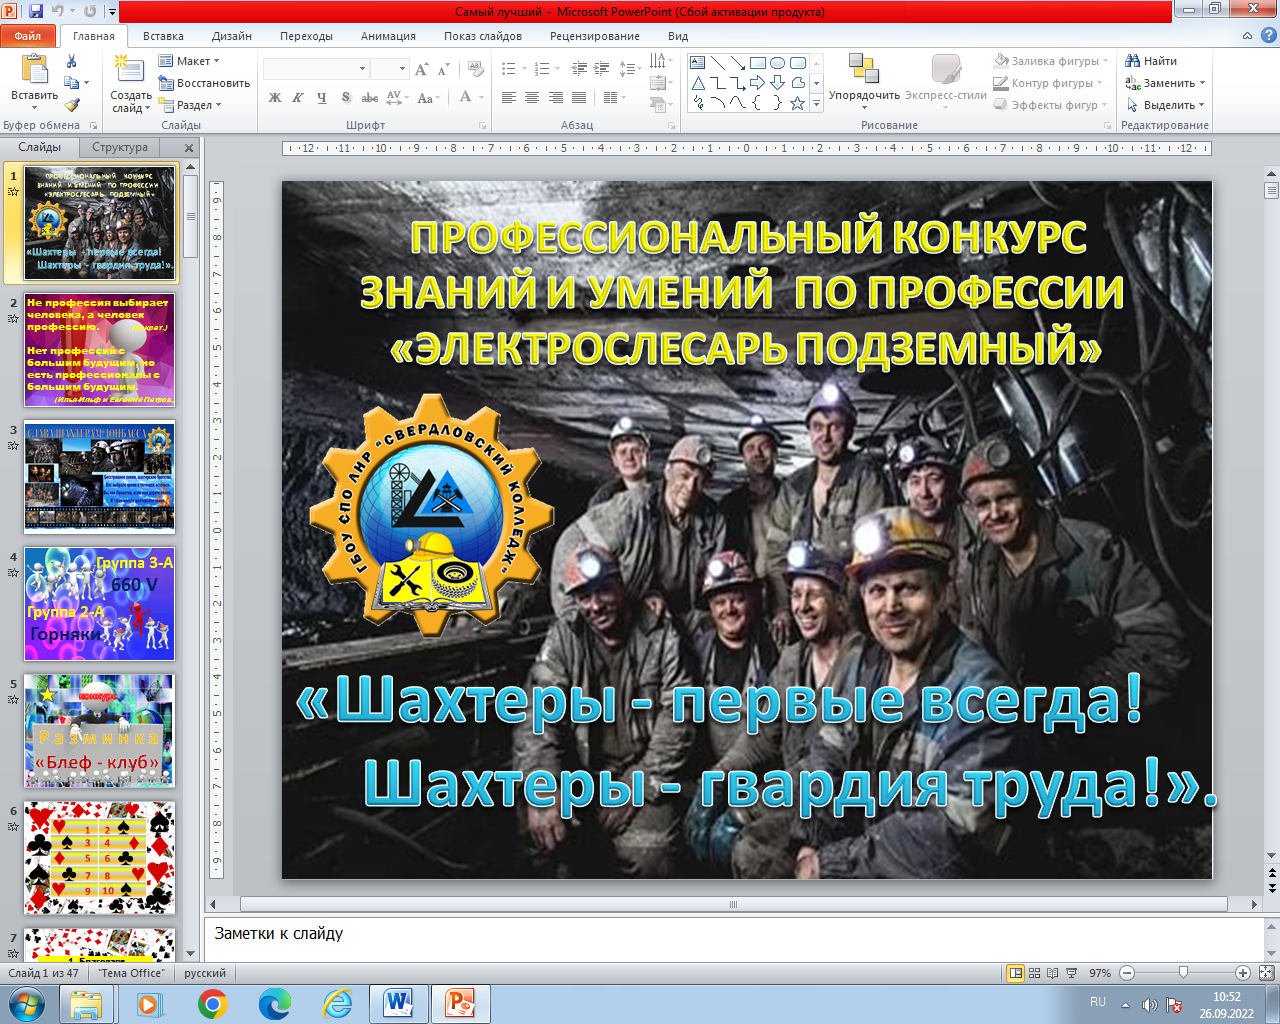Open Chrome from the taskbar
Viewport: 1280px width, 1024px height.
[x=212, y=1003]
